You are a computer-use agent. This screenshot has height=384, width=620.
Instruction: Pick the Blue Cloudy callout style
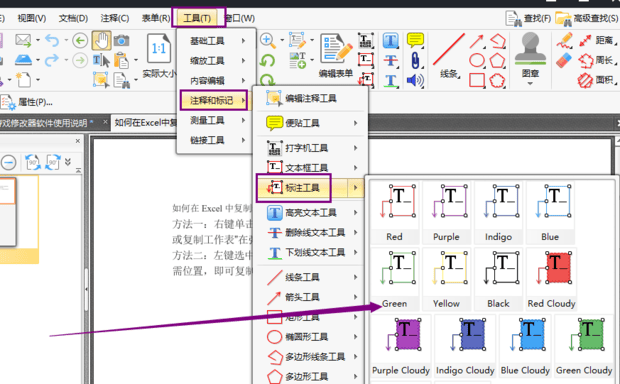(x=525, y=346)
